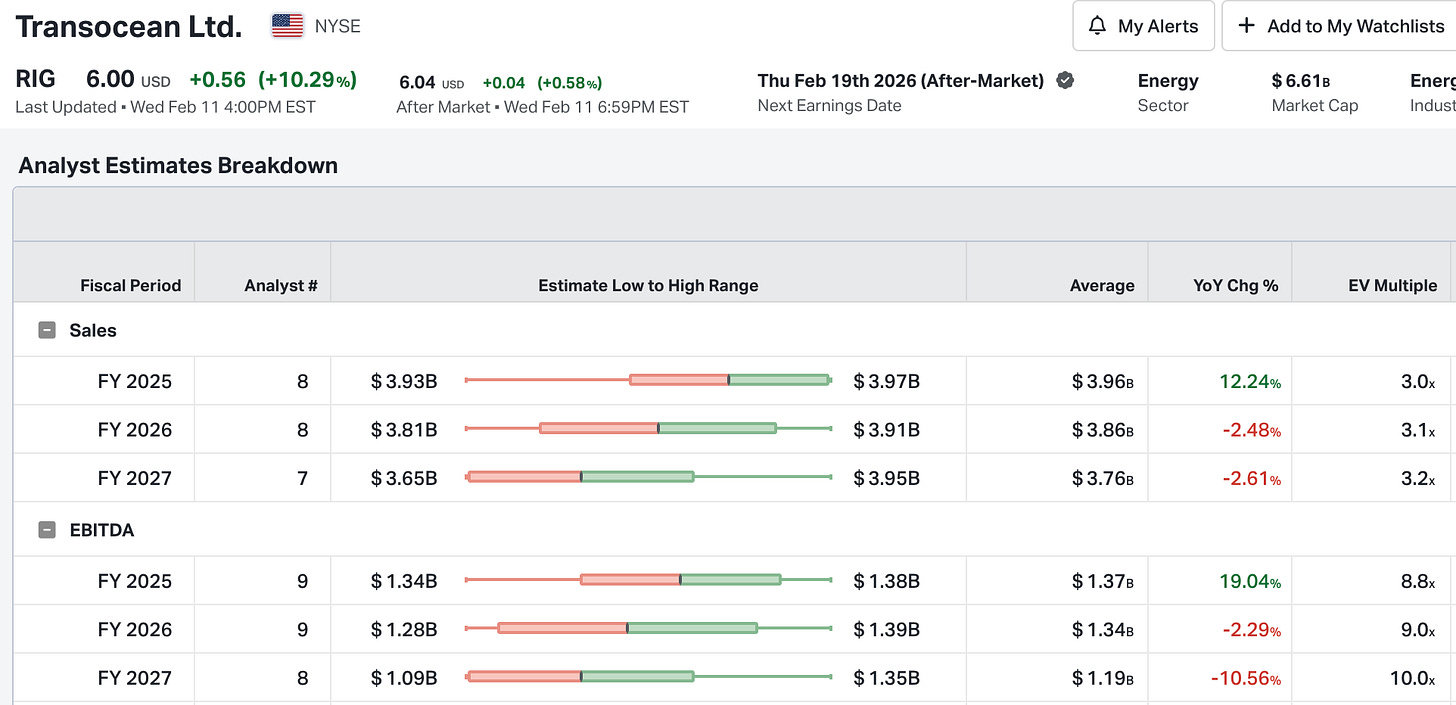Click the verified checkmark next to earnings date

click(x=1065, y=81)
